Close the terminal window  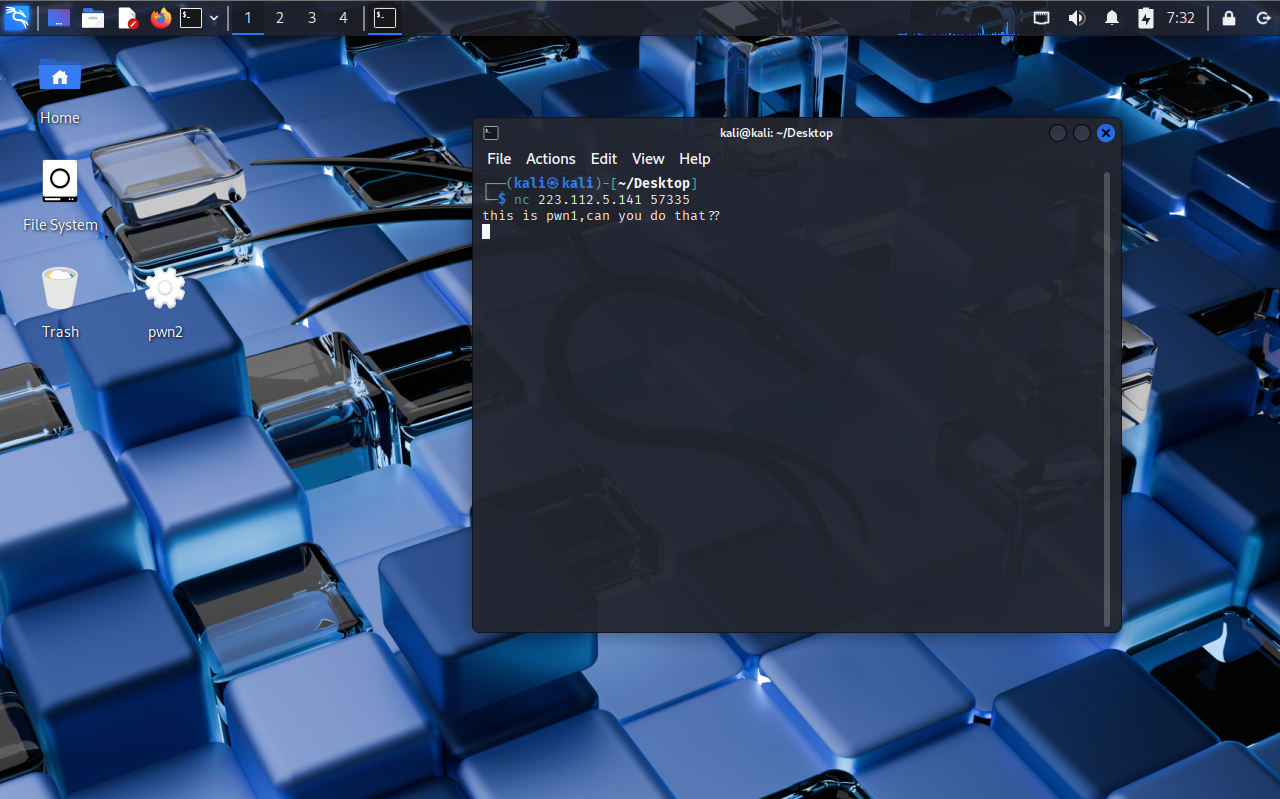1106,133
